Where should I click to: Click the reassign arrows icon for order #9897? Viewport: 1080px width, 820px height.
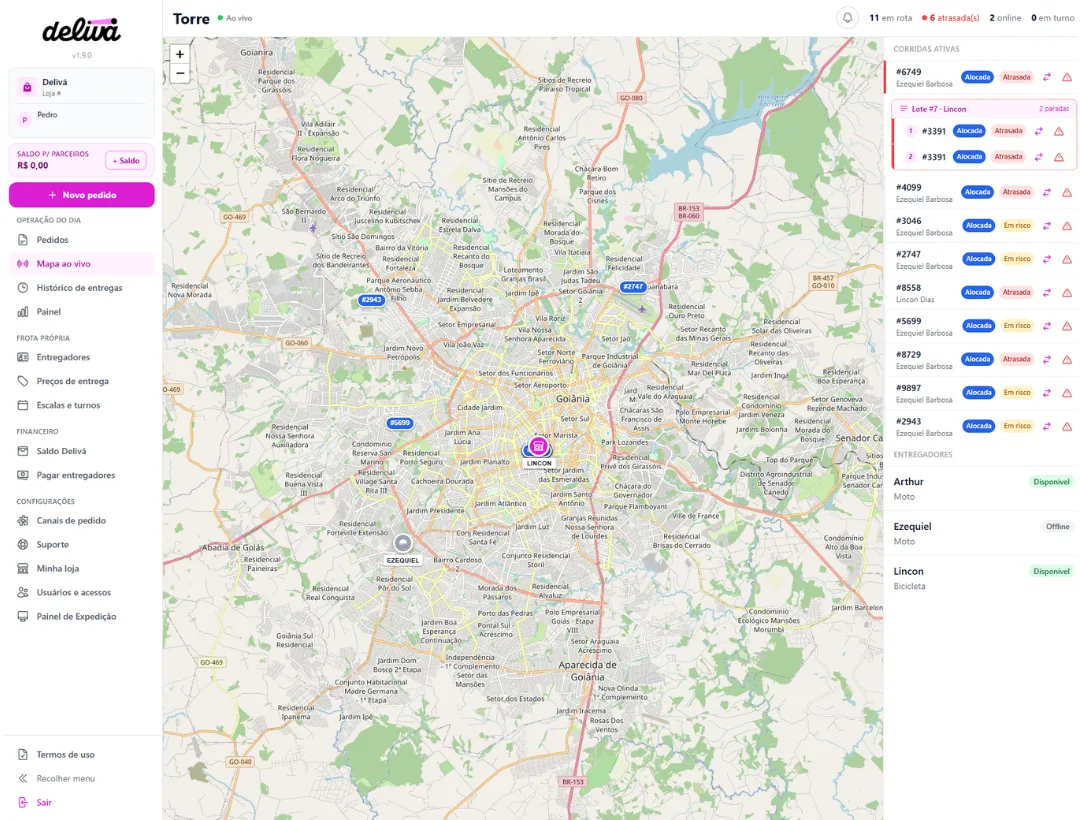(x=1046, y=393)
